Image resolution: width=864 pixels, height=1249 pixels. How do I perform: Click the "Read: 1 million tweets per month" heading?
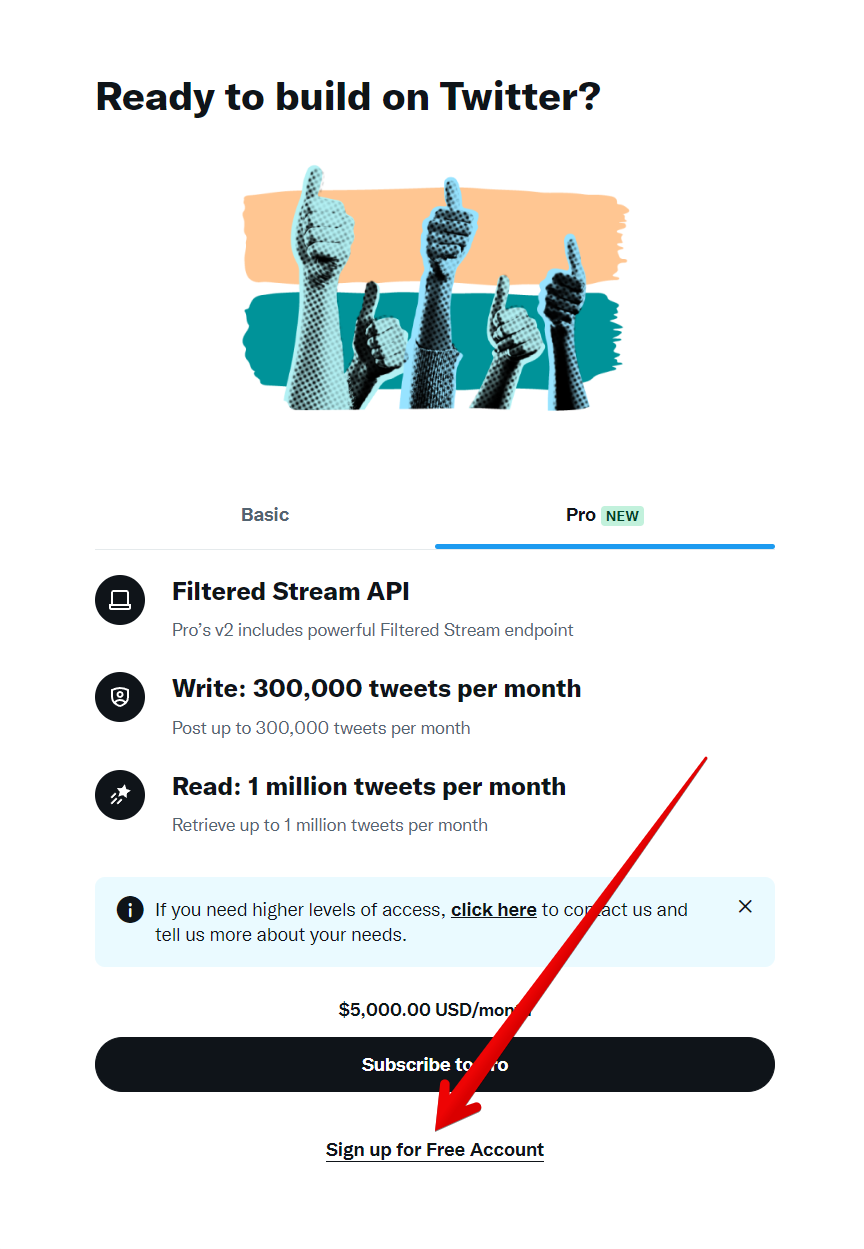coord(369,787)
